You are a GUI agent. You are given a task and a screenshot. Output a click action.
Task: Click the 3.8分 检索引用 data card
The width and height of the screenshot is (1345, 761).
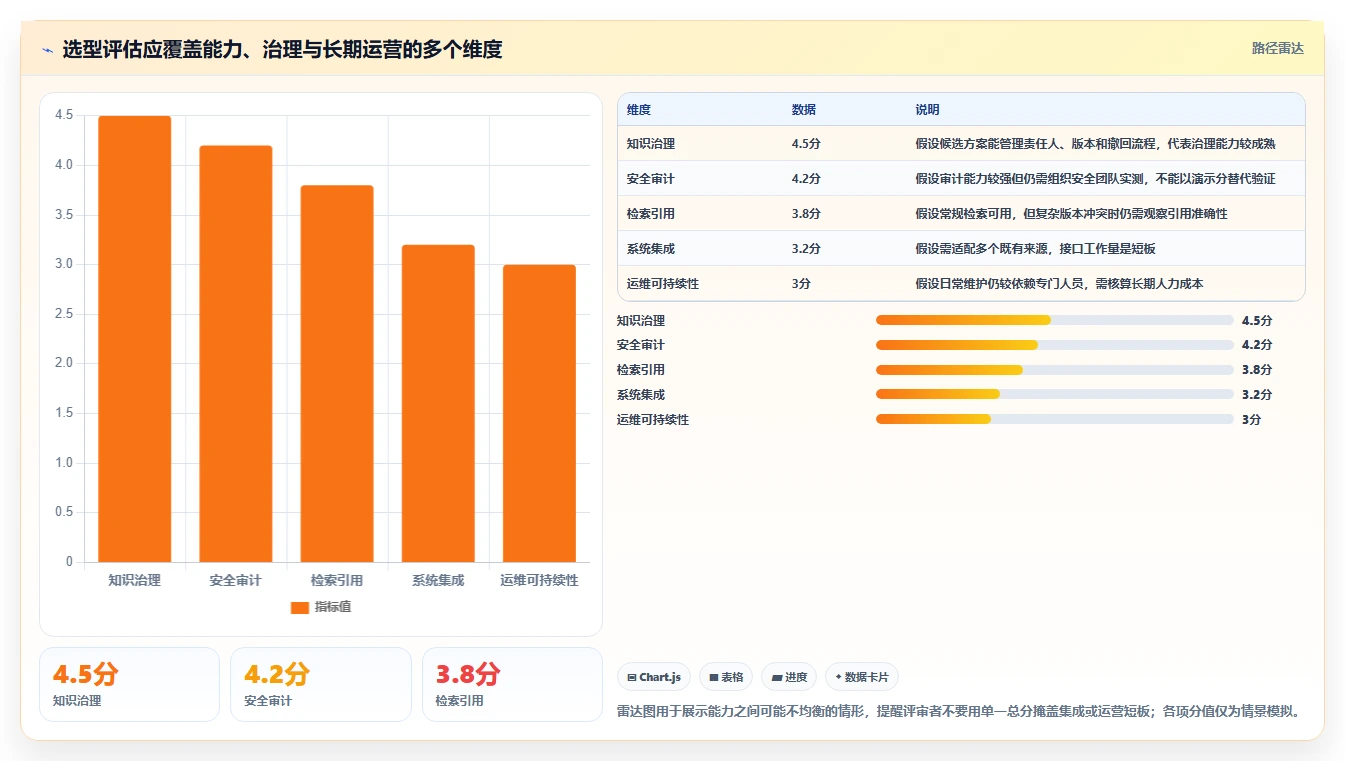pos(512,684)
